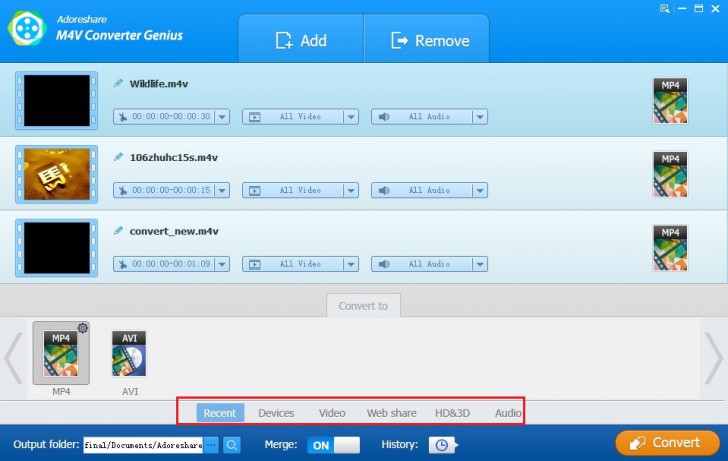Expand trim range dropdown for convert_new.m4v

coord(222,264)
